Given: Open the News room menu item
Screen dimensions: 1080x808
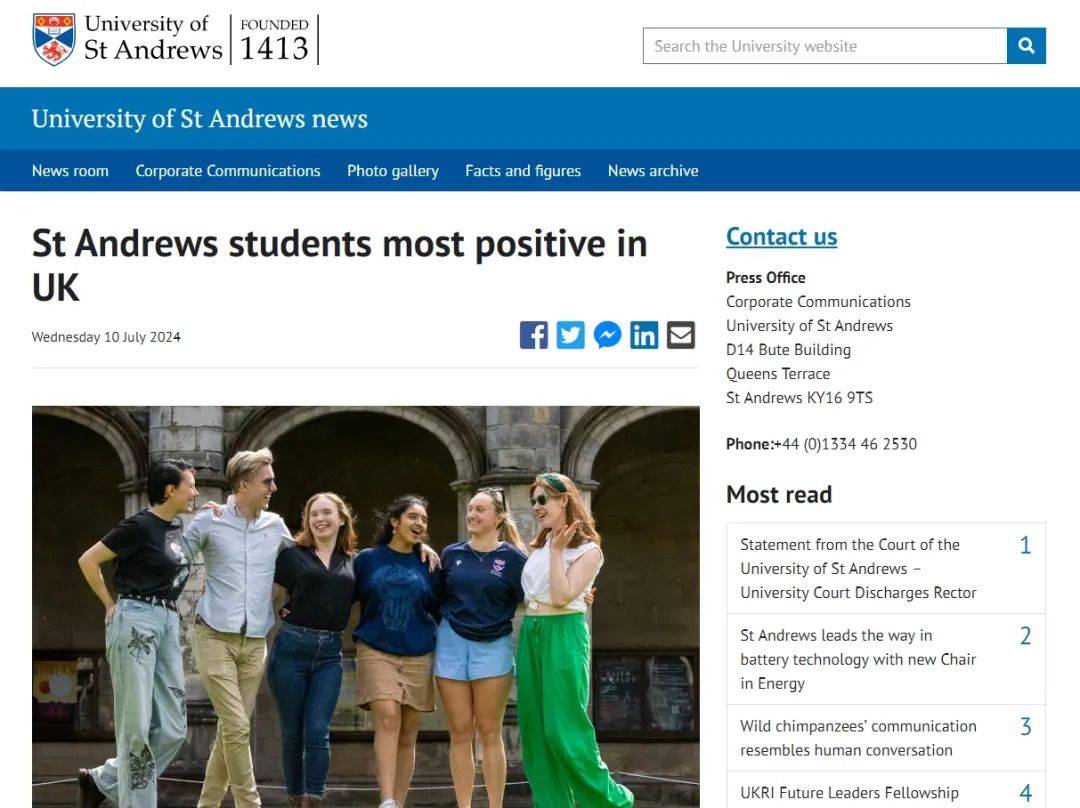Looking at the screenshot, I should click(70, 171).
